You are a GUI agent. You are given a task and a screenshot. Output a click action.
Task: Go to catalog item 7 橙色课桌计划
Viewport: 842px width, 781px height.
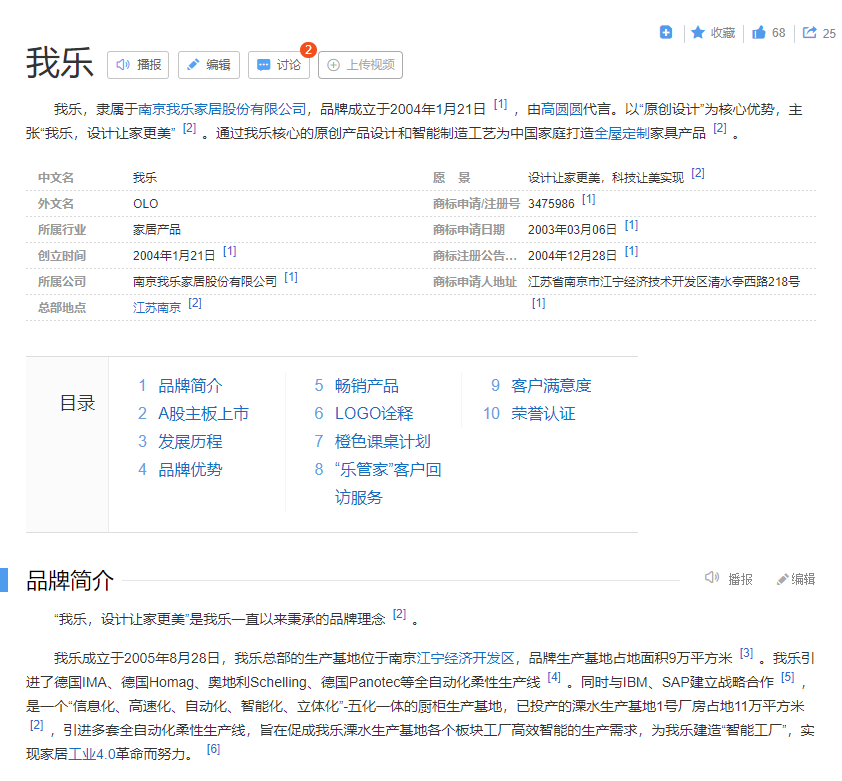click(383, 442)
